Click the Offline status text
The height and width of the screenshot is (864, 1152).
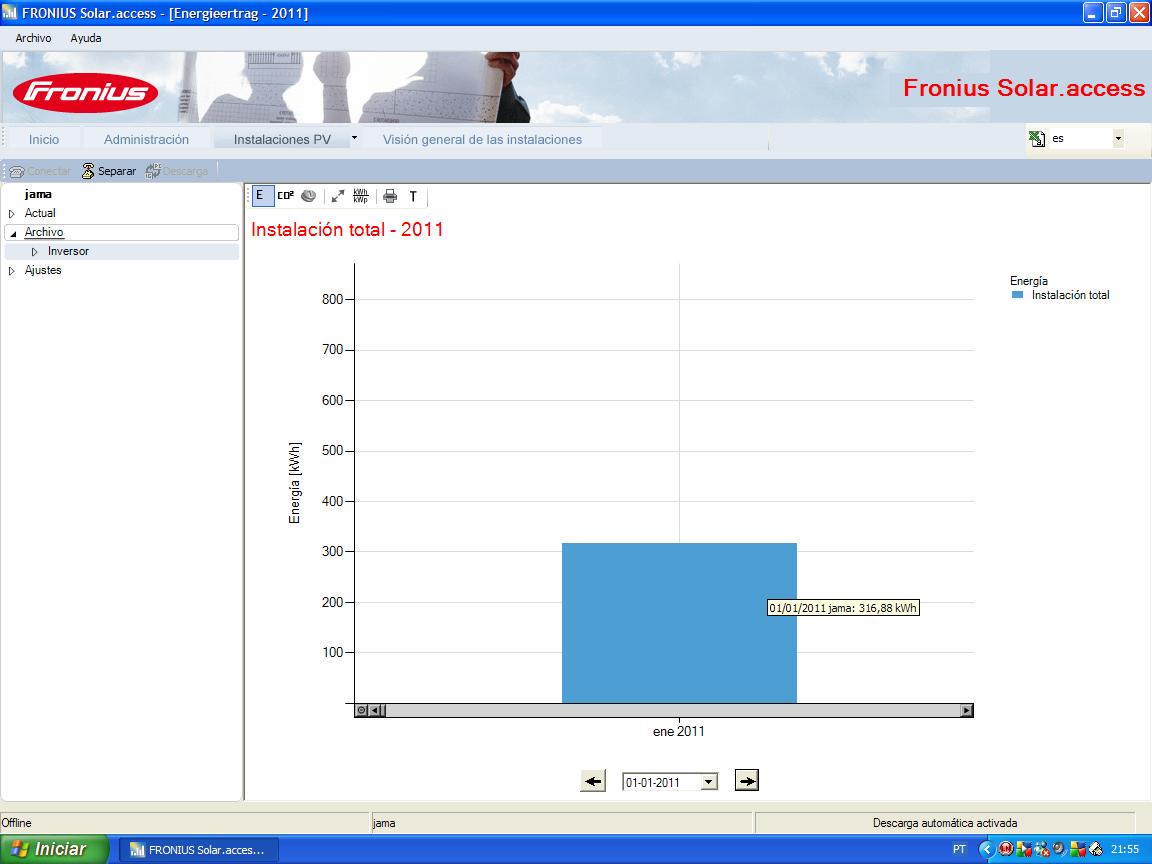coord(16,823)
